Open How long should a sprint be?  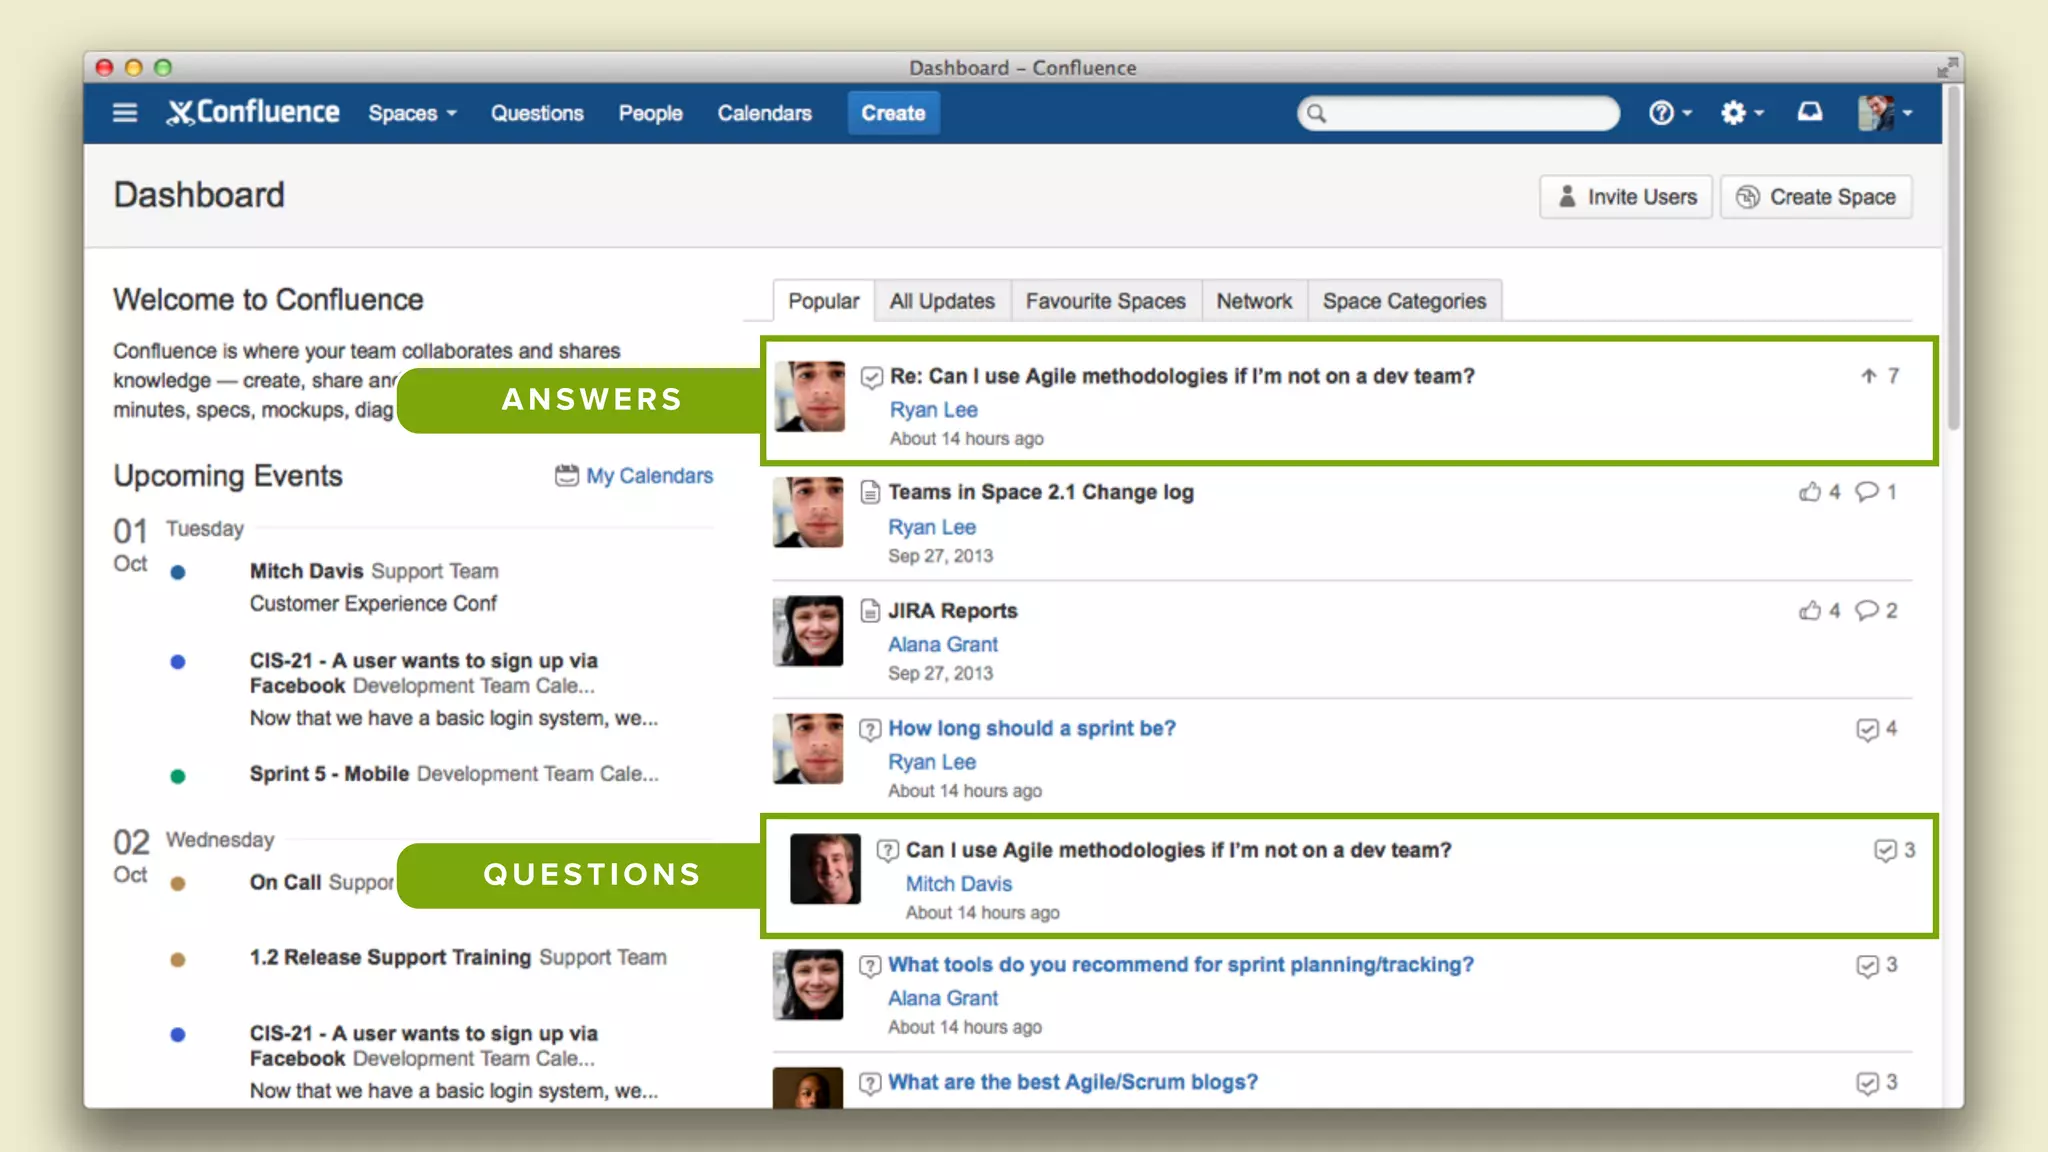(1032, 728)
